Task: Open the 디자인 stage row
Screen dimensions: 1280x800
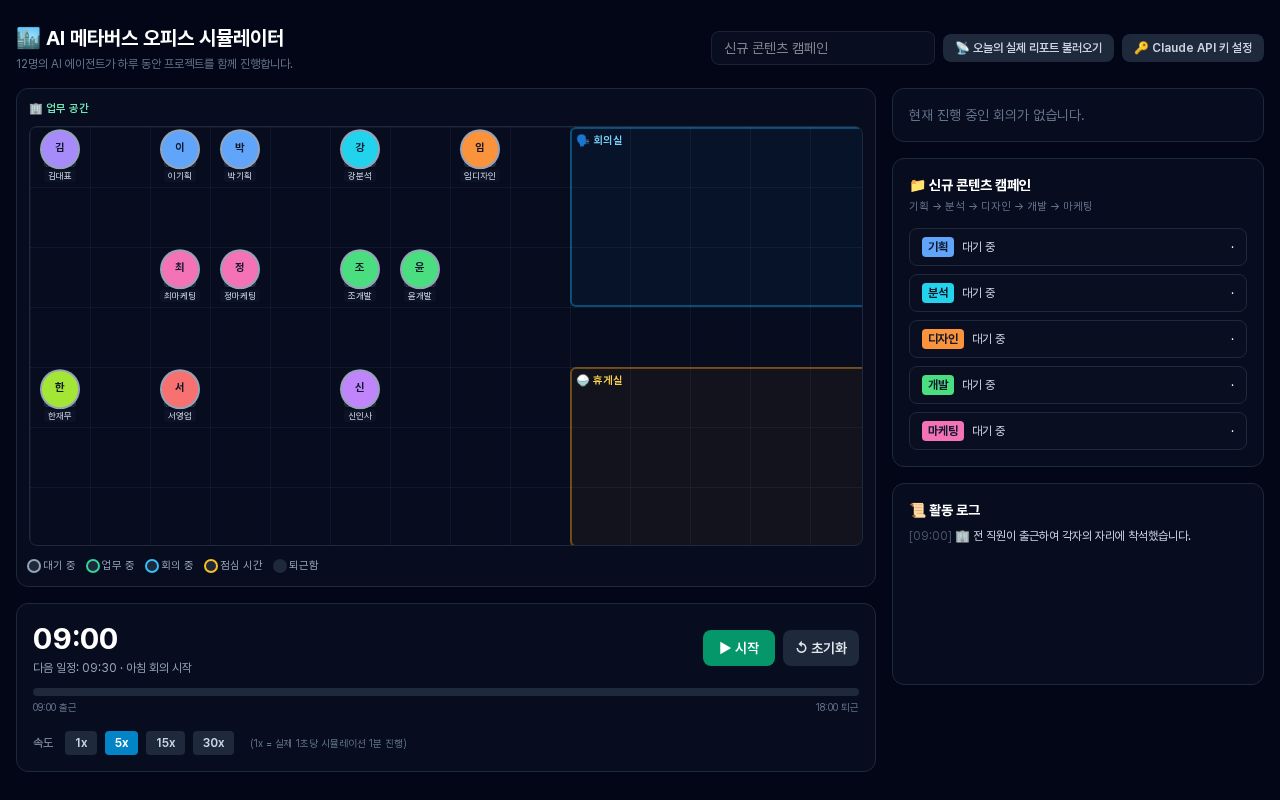Action: pos(1078,339)
